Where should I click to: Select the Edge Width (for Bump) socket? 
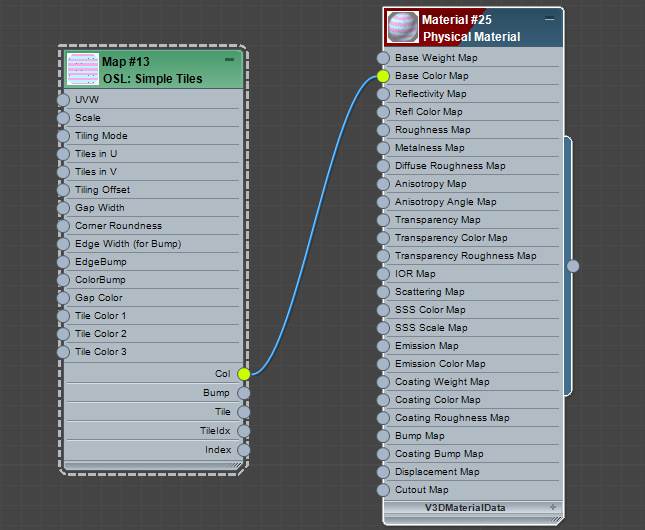coord(63,244)
